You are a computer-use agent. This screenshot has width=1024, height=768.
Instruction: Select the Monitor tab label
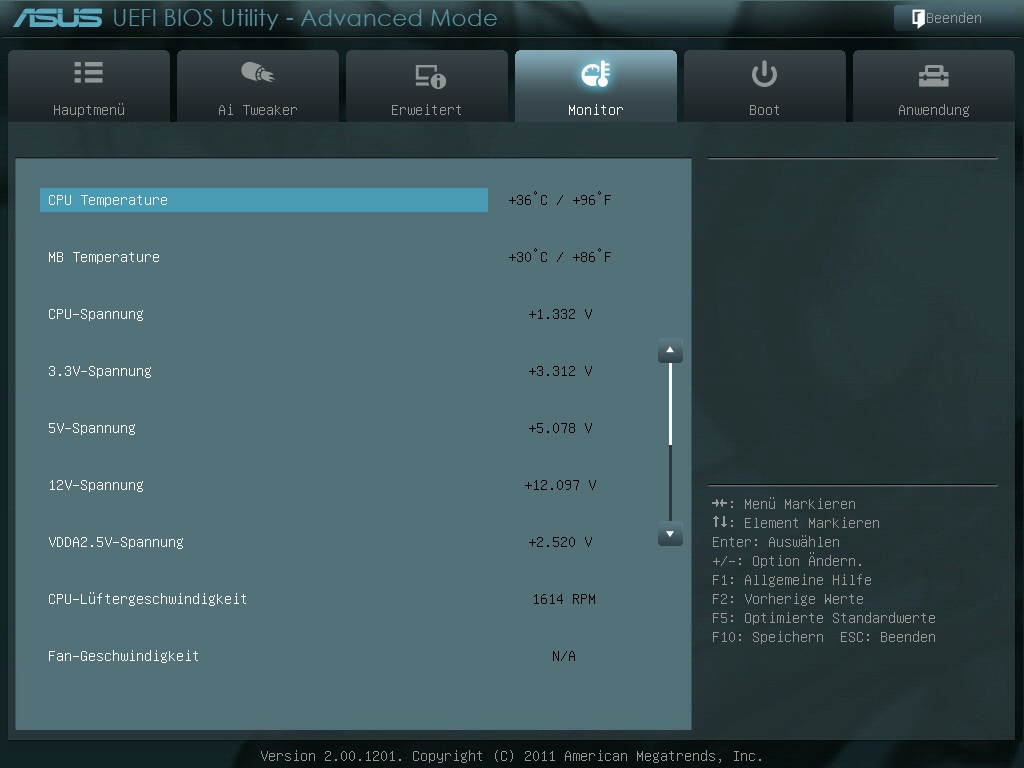(x=596, y=110)
